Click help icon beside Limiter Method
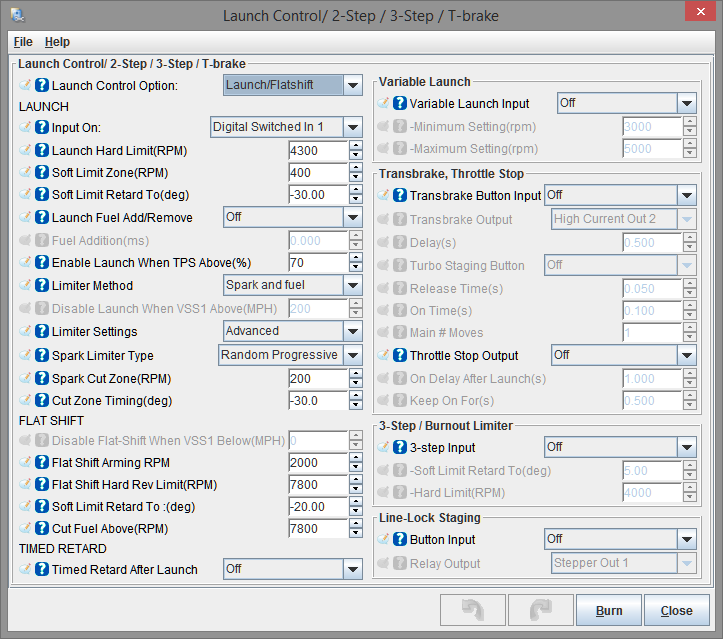Image resolution: width=723 pixels, height=639 pixels. click(x=42, y=286)
